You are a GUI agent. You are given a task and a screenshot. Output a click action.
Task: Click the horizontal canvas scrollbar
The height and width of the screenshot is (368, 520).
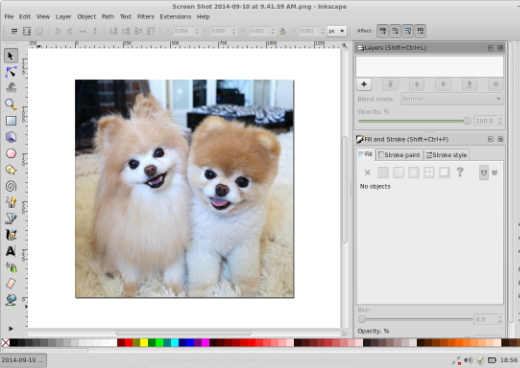click(184, 333)
